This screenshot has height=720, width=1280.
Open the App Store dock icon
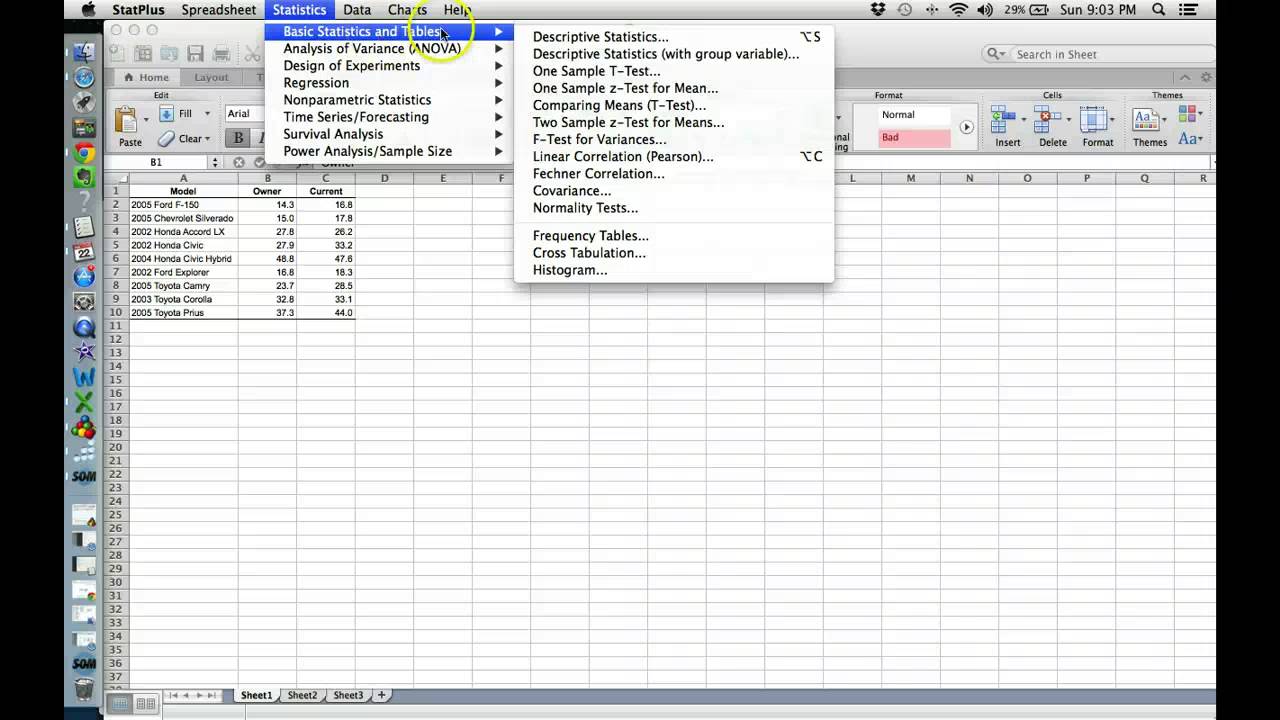click(84, 277)
